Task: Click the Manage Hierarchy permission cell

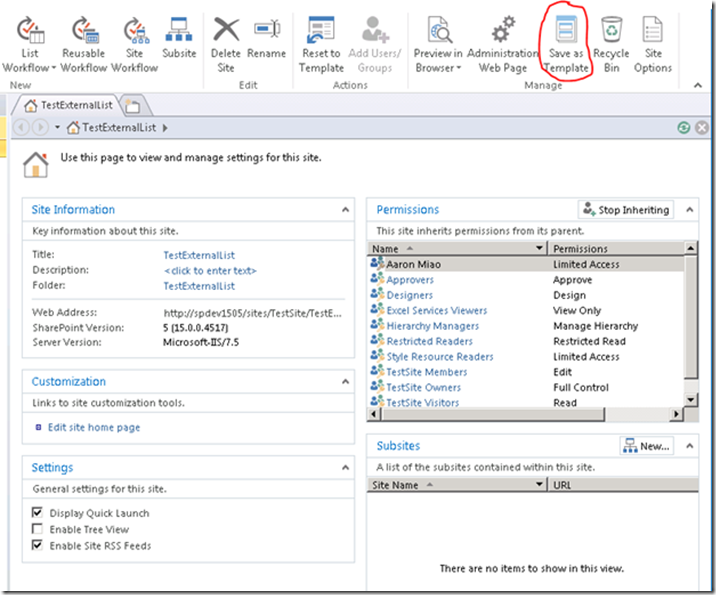Action: [595, 326]
